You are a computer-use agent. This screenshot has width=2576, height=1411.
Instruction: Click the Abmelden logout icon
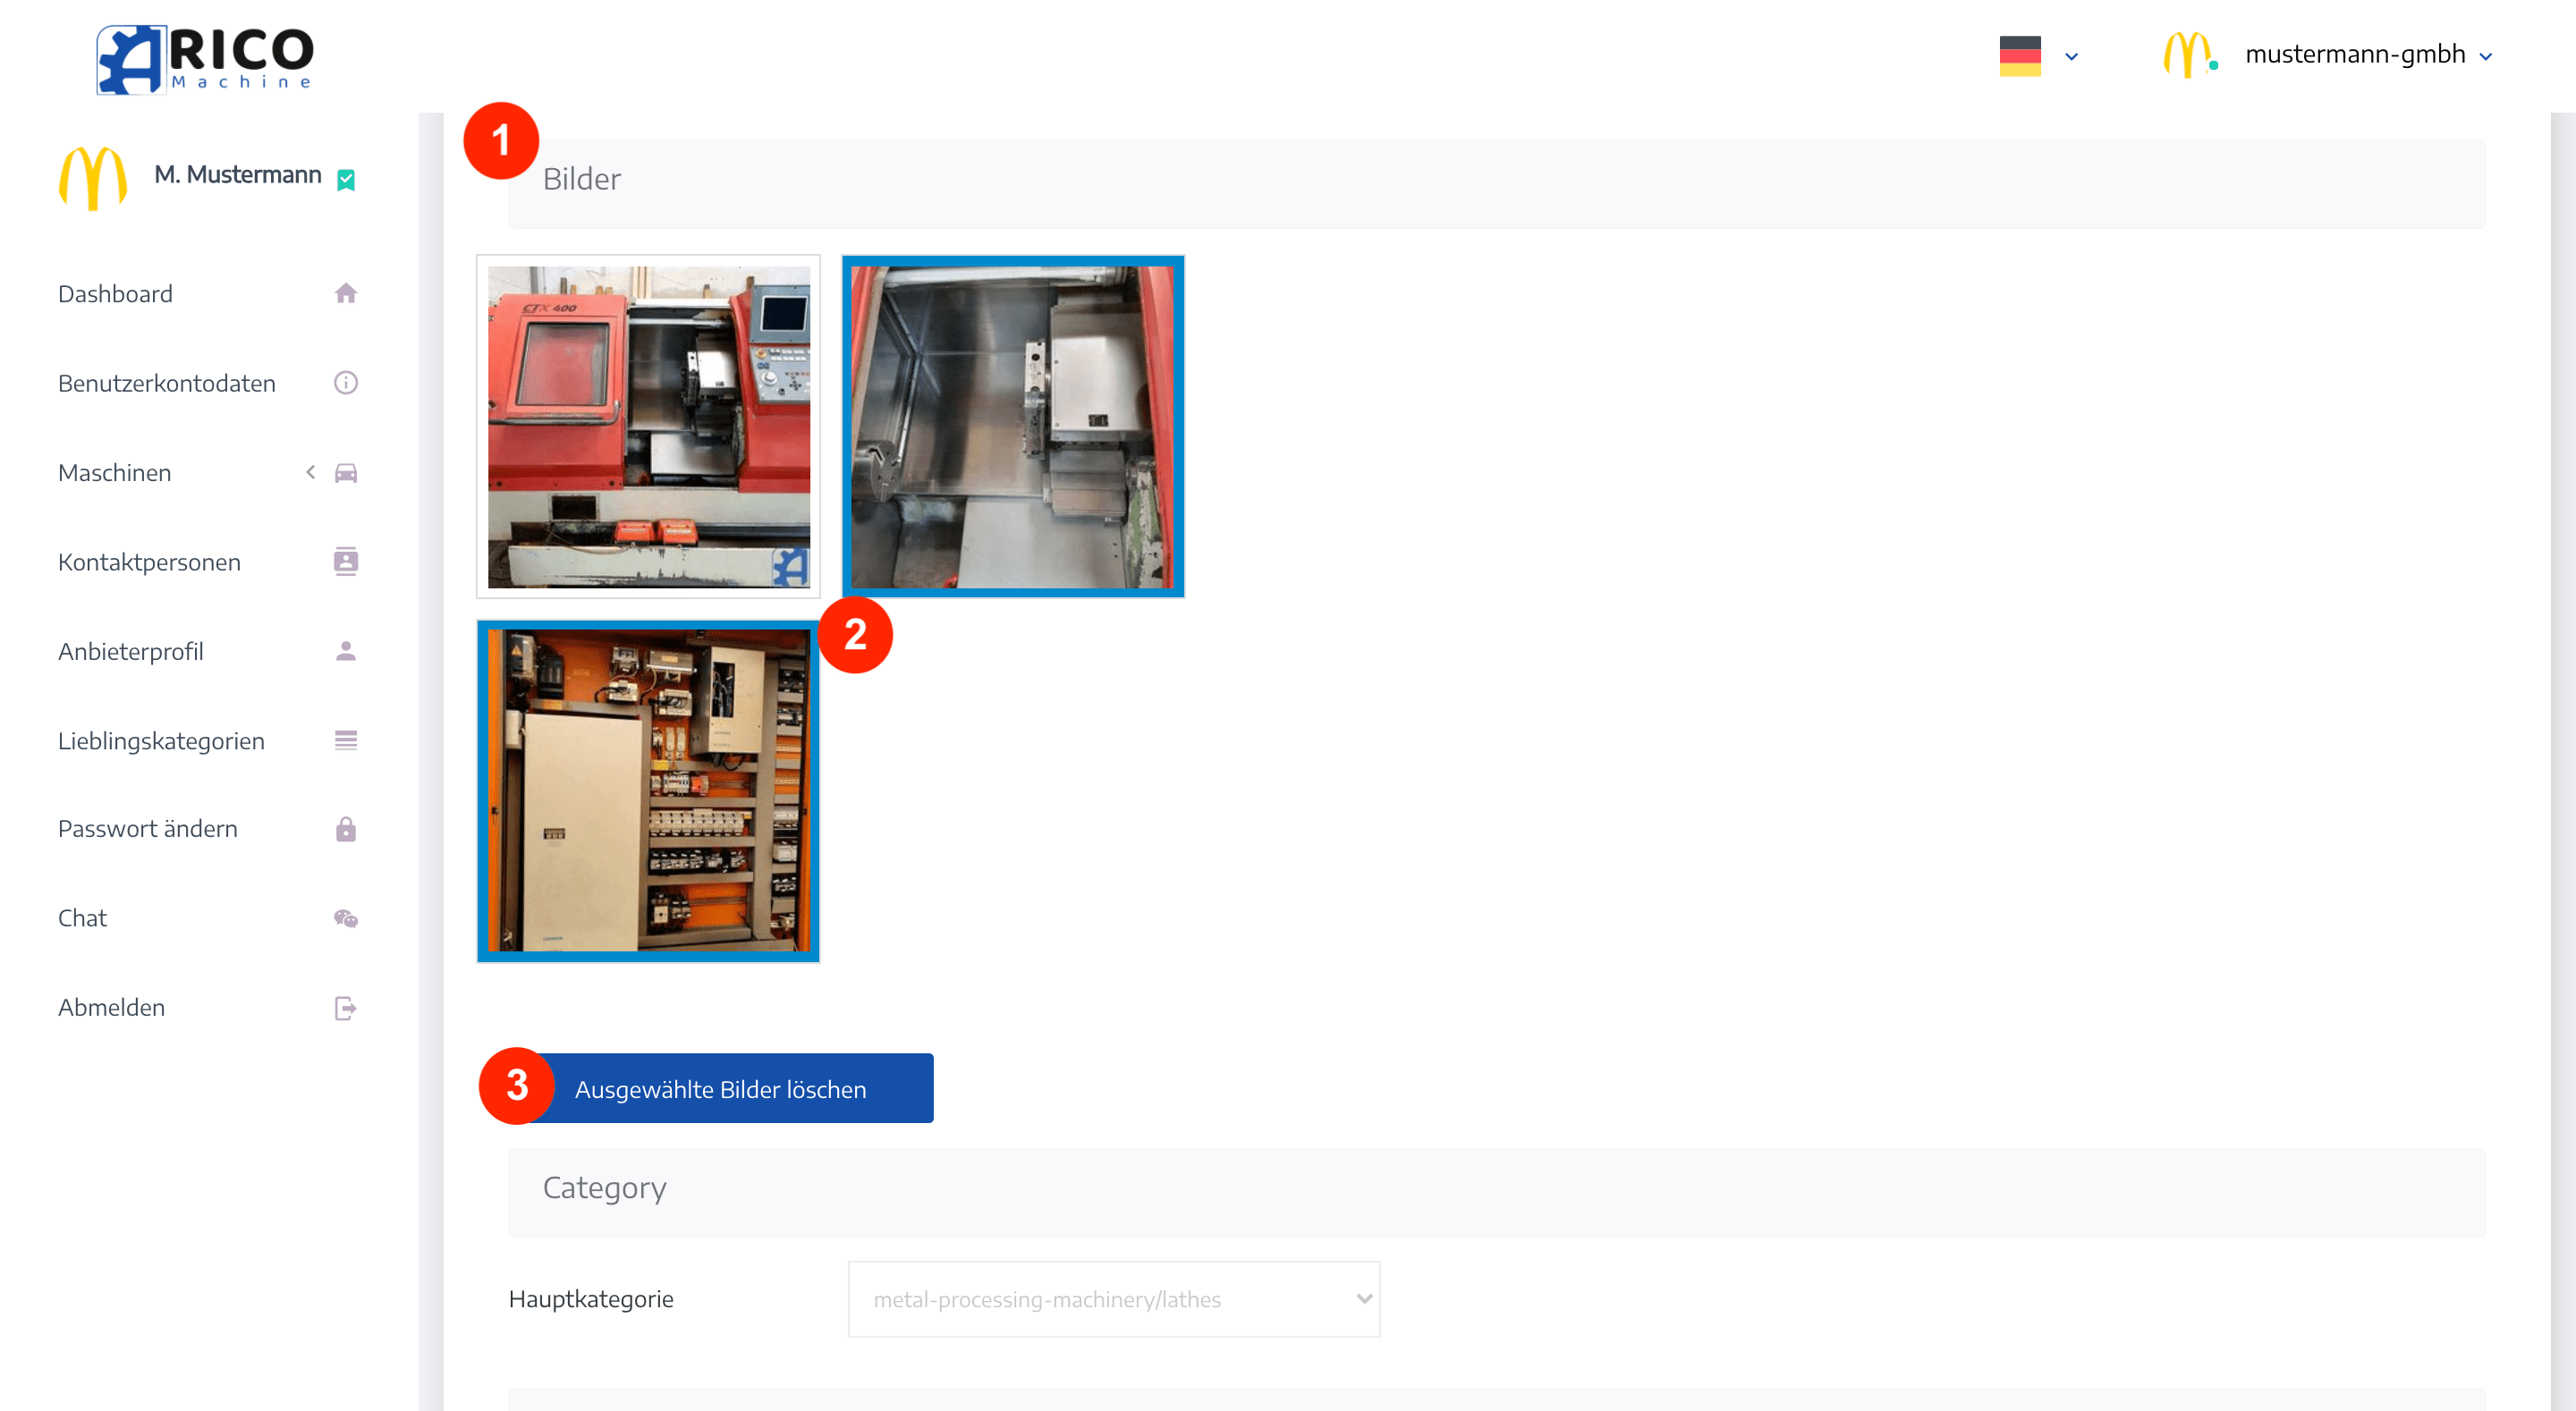point(346,1008)
